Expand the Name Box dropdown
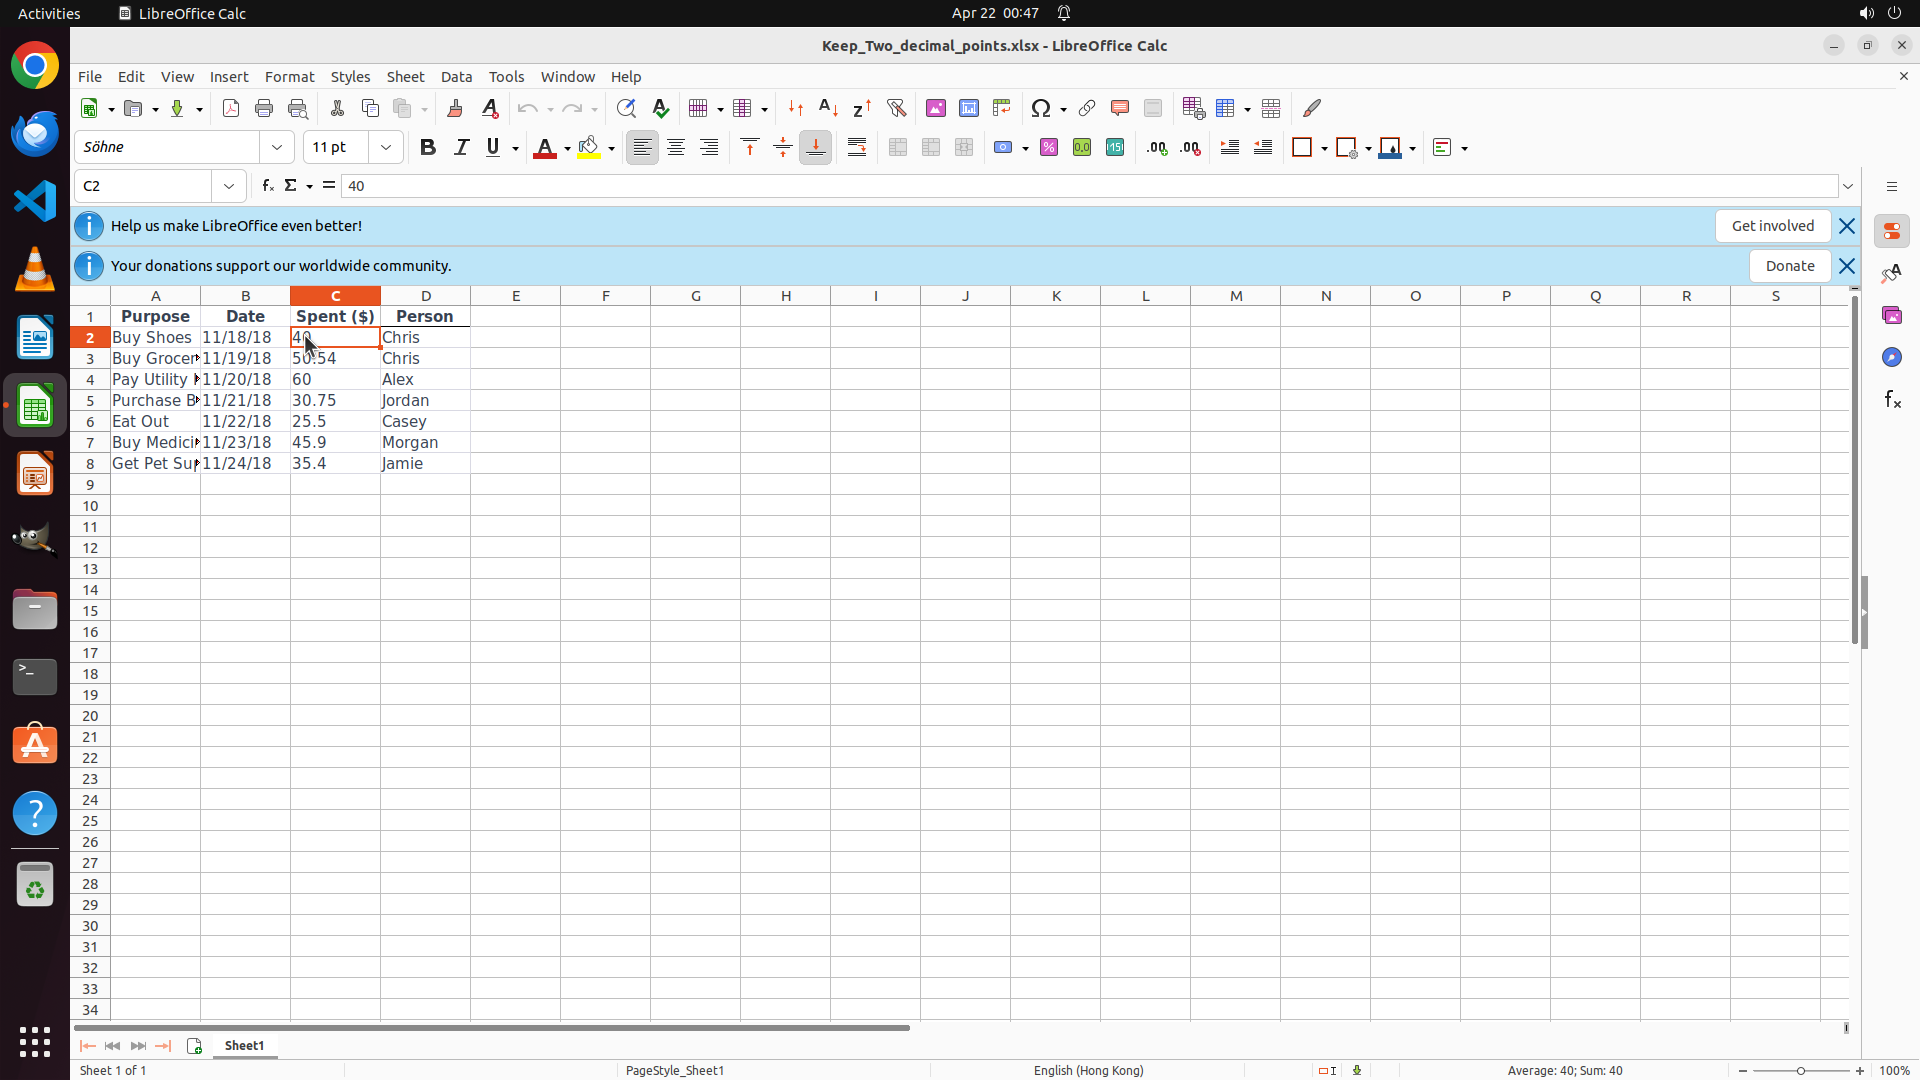Image resolution: width=1920 pixels, height=1080 pixels. pos(229,186)
